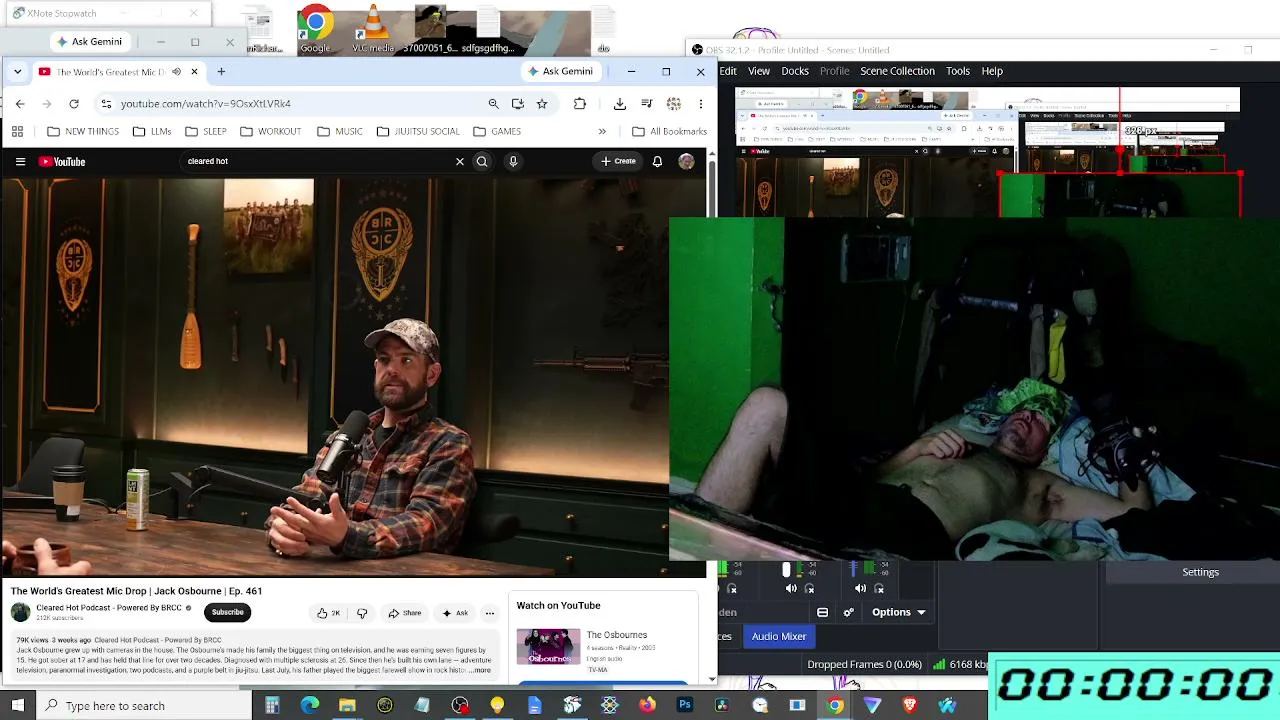
Task: Open File Explorer from the taskbar
Action: [x=347, y=706]
